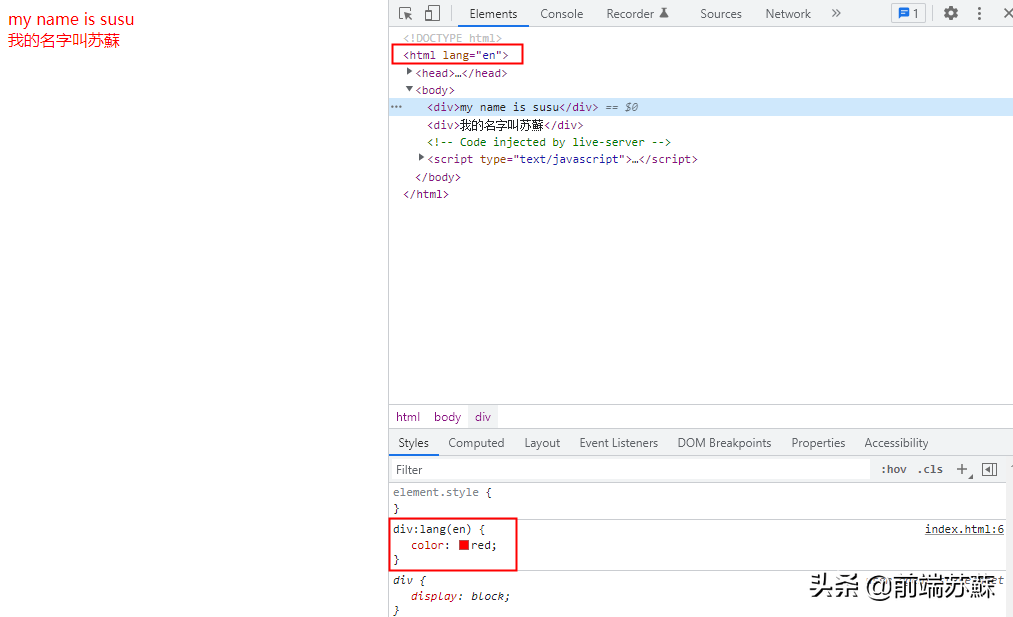Click the Chinese sentence on the page

pos(64,41)
